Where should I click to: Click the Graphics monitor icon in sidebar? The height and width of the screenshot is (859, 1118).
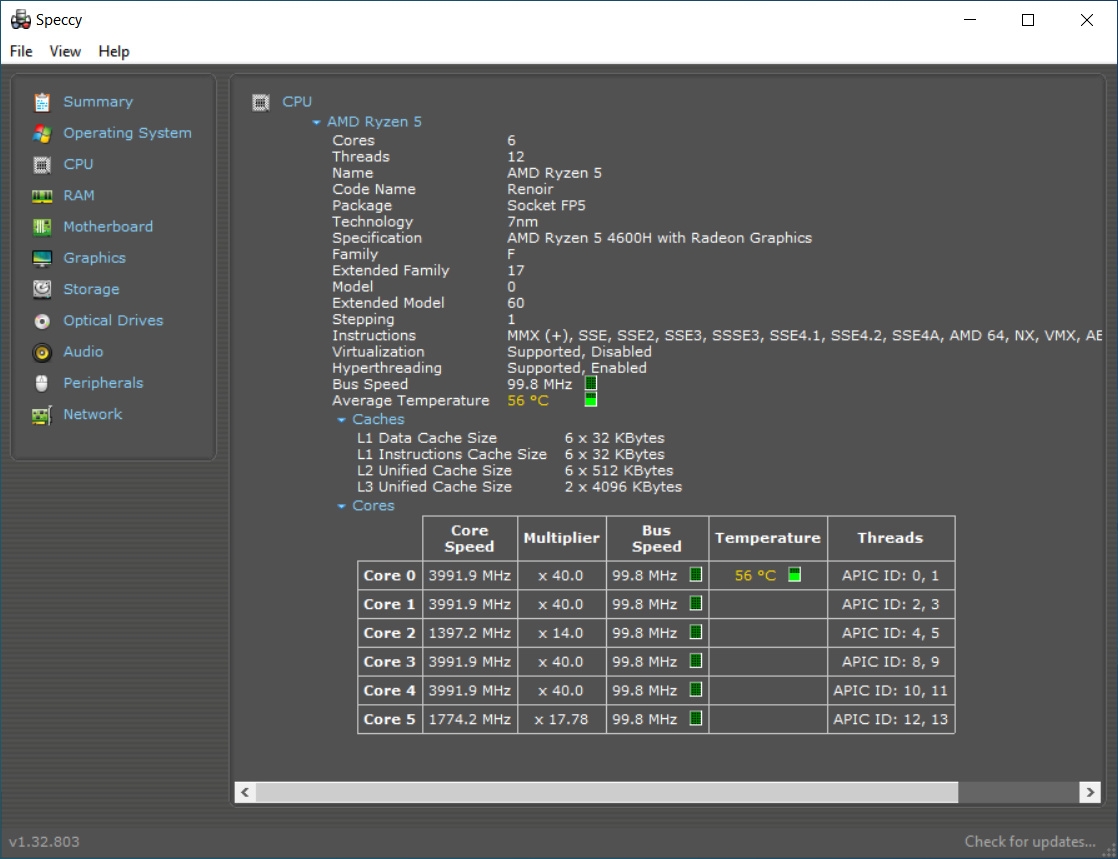coord(42,258)
